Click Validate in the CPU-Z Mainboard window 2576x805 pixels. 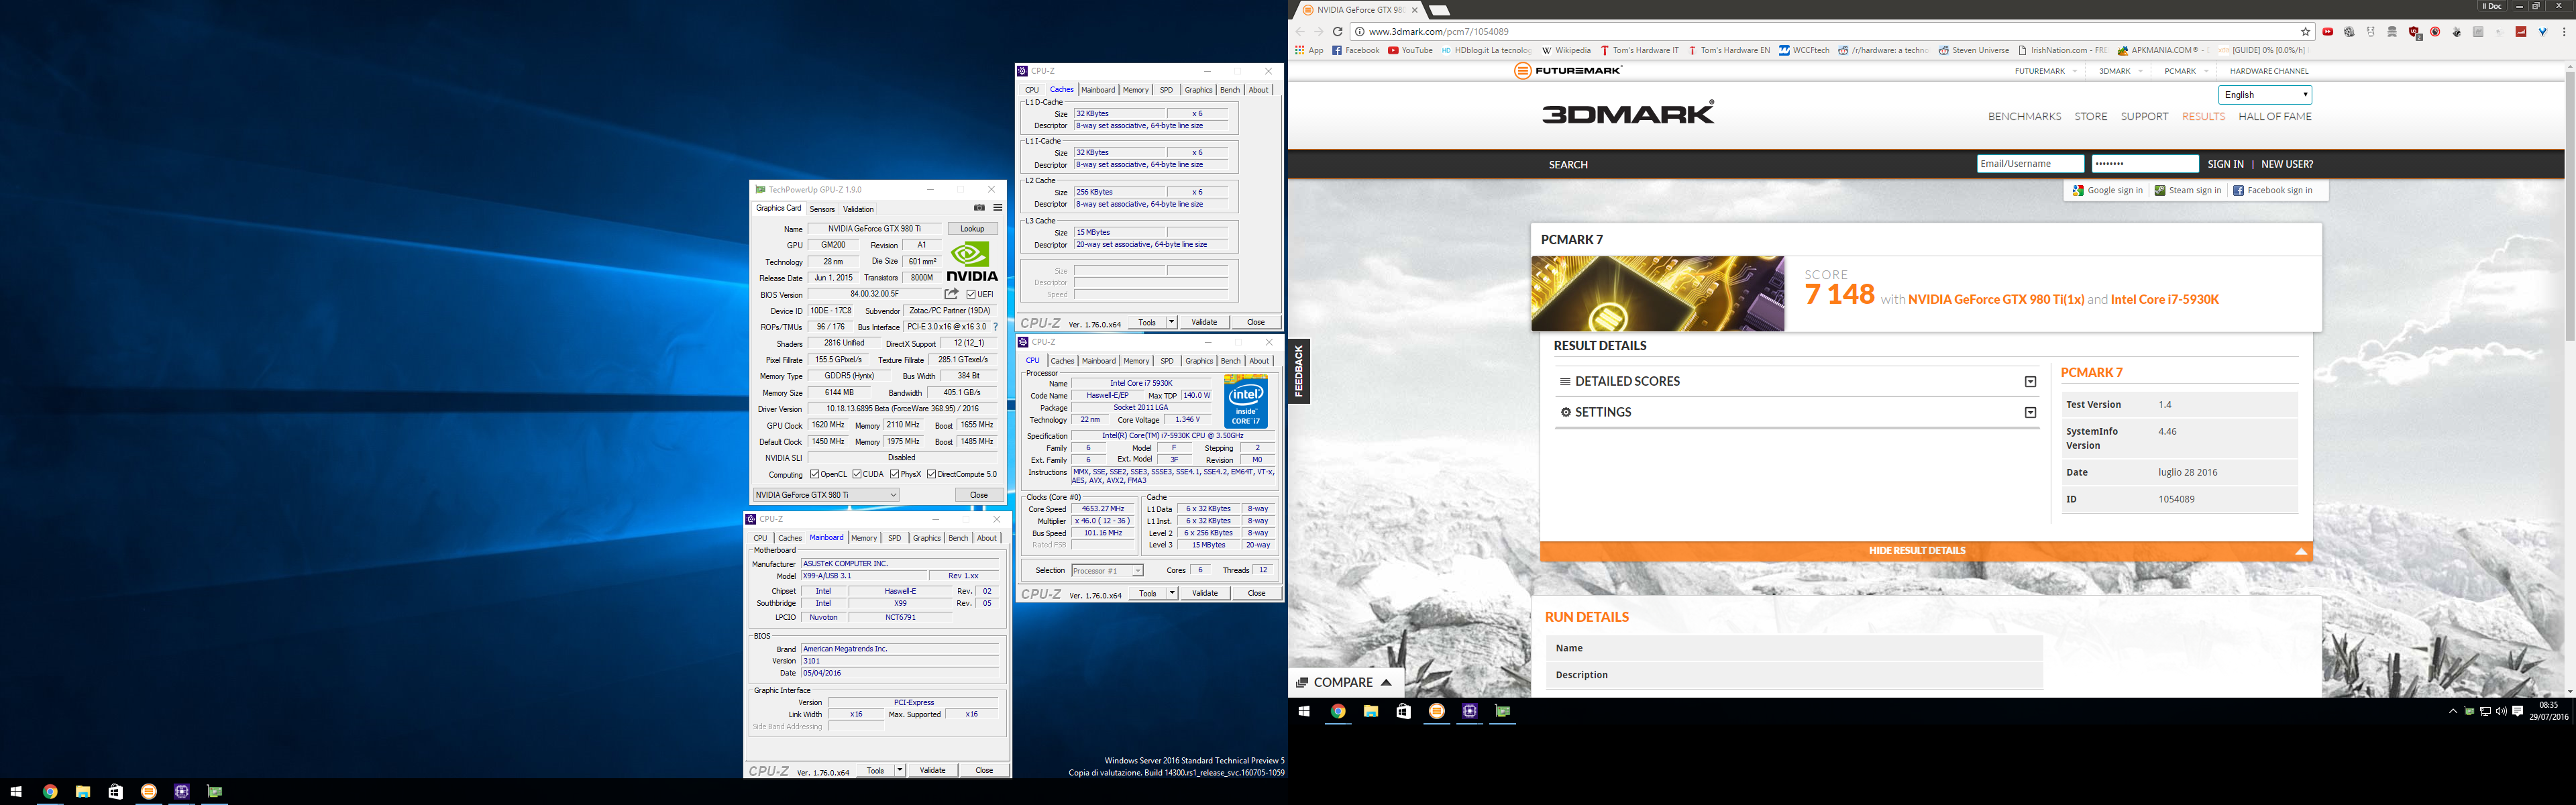(x=933, y=770)
